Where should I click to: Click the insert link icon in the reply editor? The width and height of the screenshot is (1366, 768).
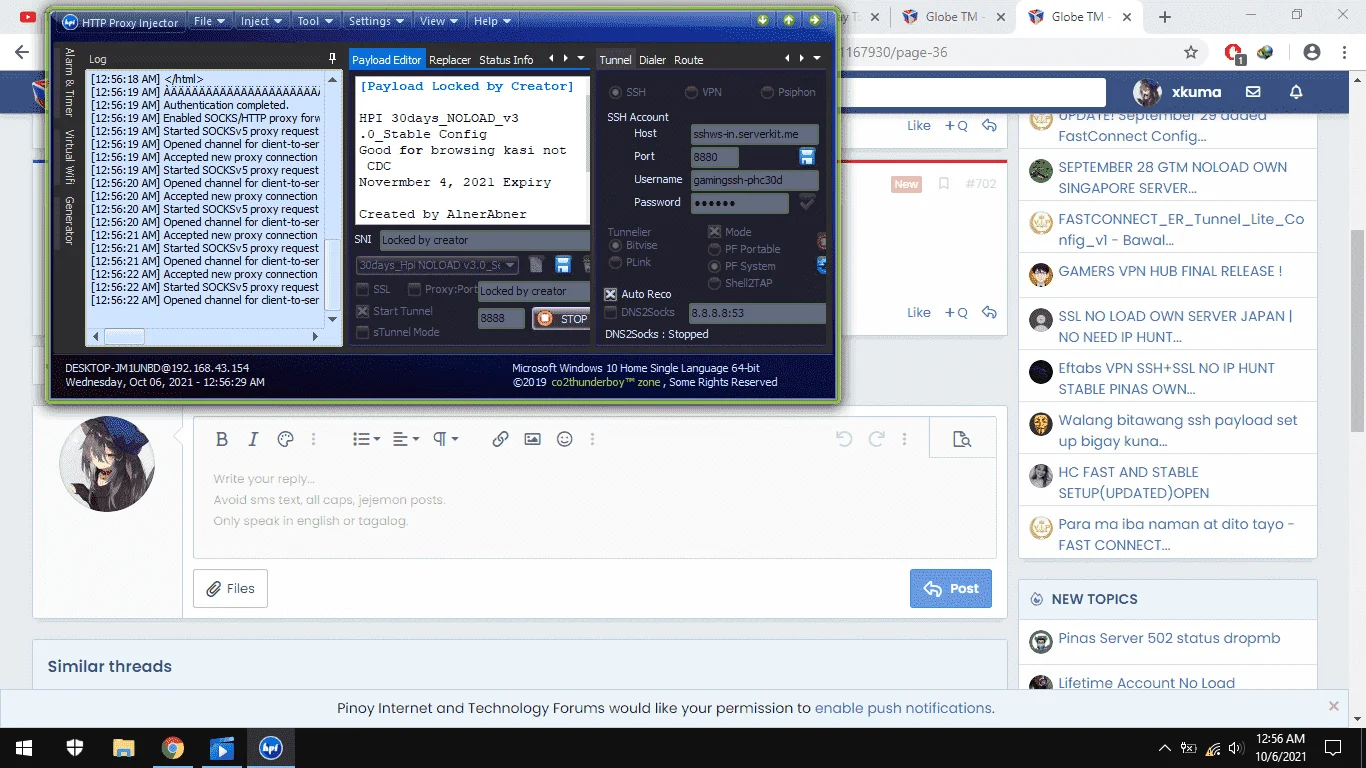click(500, 439)
